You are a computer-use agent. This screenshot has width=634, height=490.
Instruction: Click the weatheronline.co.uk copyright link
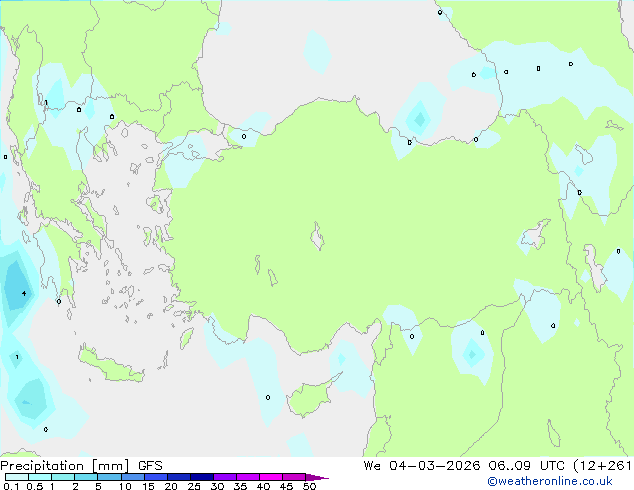pyautogui.click(x=550, y=481)
